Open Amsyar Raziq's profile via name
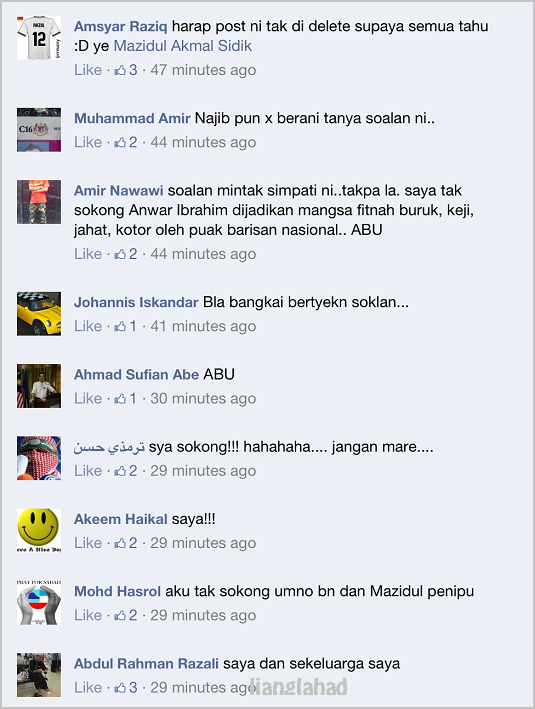The width and height of the screenshot is (535, 709). pos(120,27)
